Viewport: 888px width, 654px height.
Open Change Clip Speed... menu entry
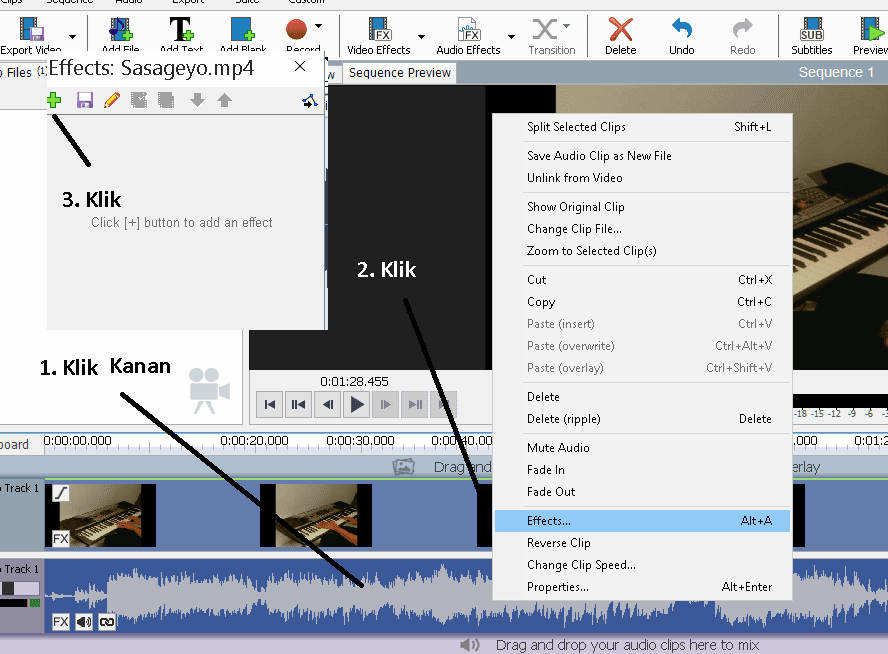pyautogui.click(x=642, y=565)
